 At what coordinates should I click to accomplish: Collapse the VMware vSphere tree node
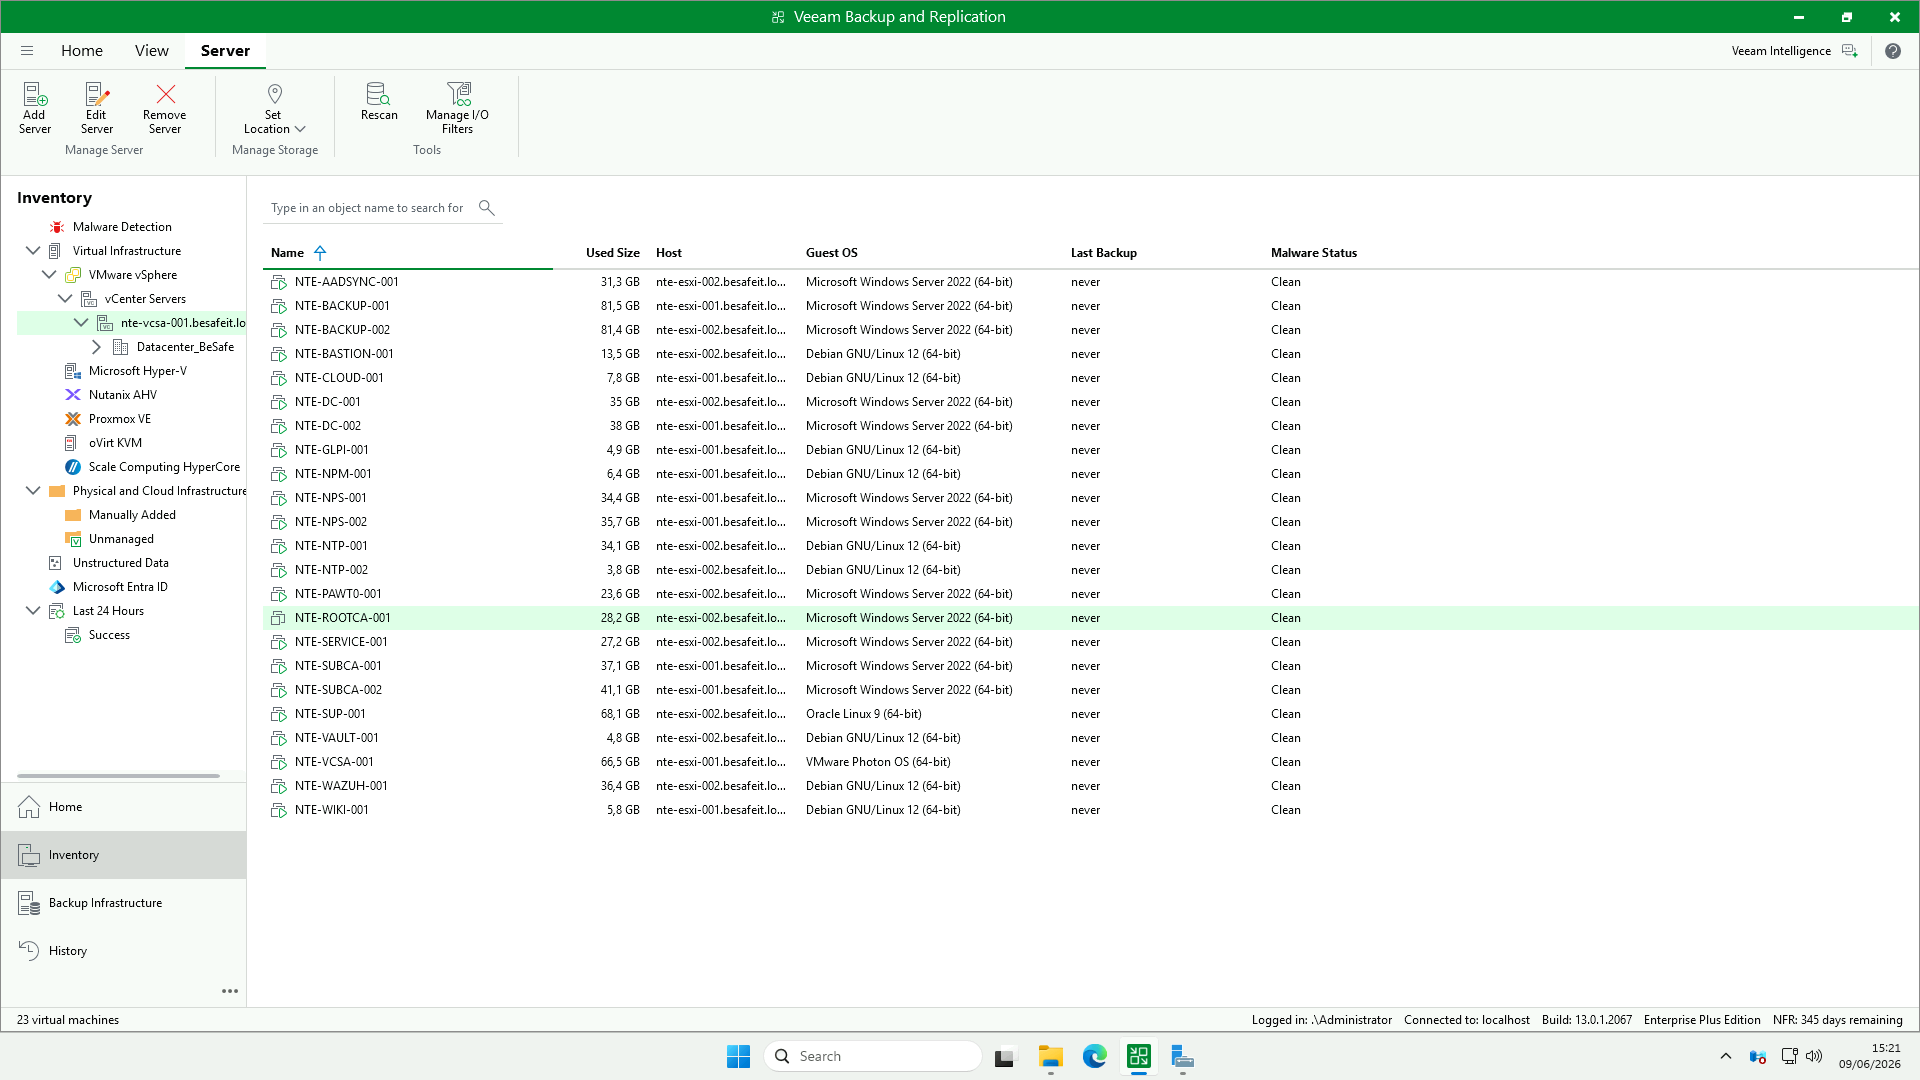(49, 275)
